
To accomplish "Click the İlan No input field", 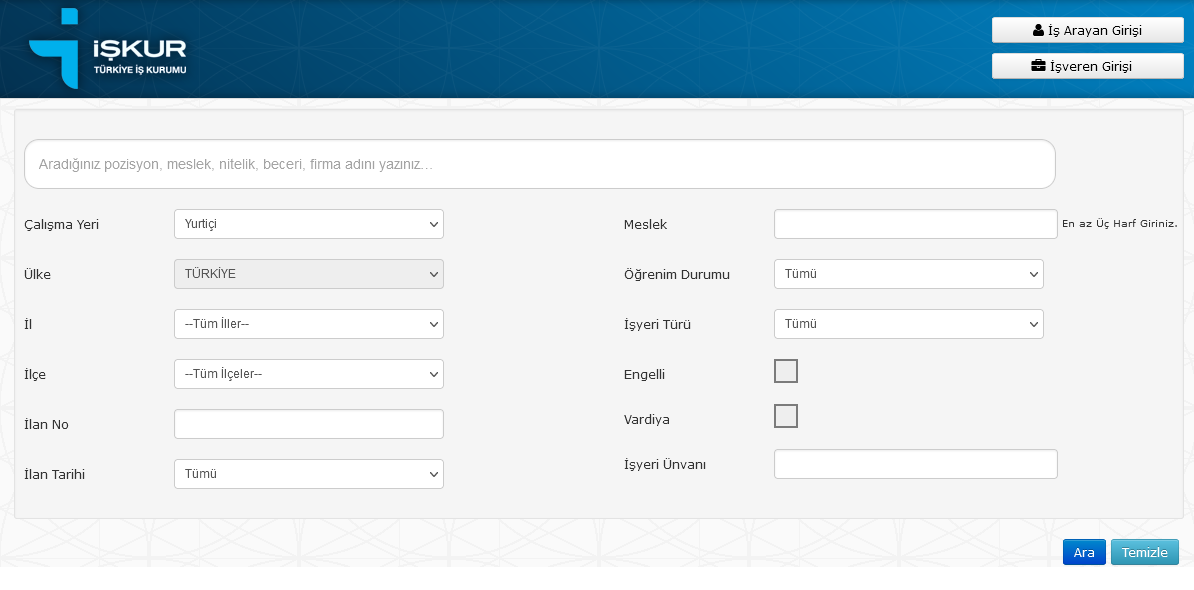I will (x=308, y=424).
